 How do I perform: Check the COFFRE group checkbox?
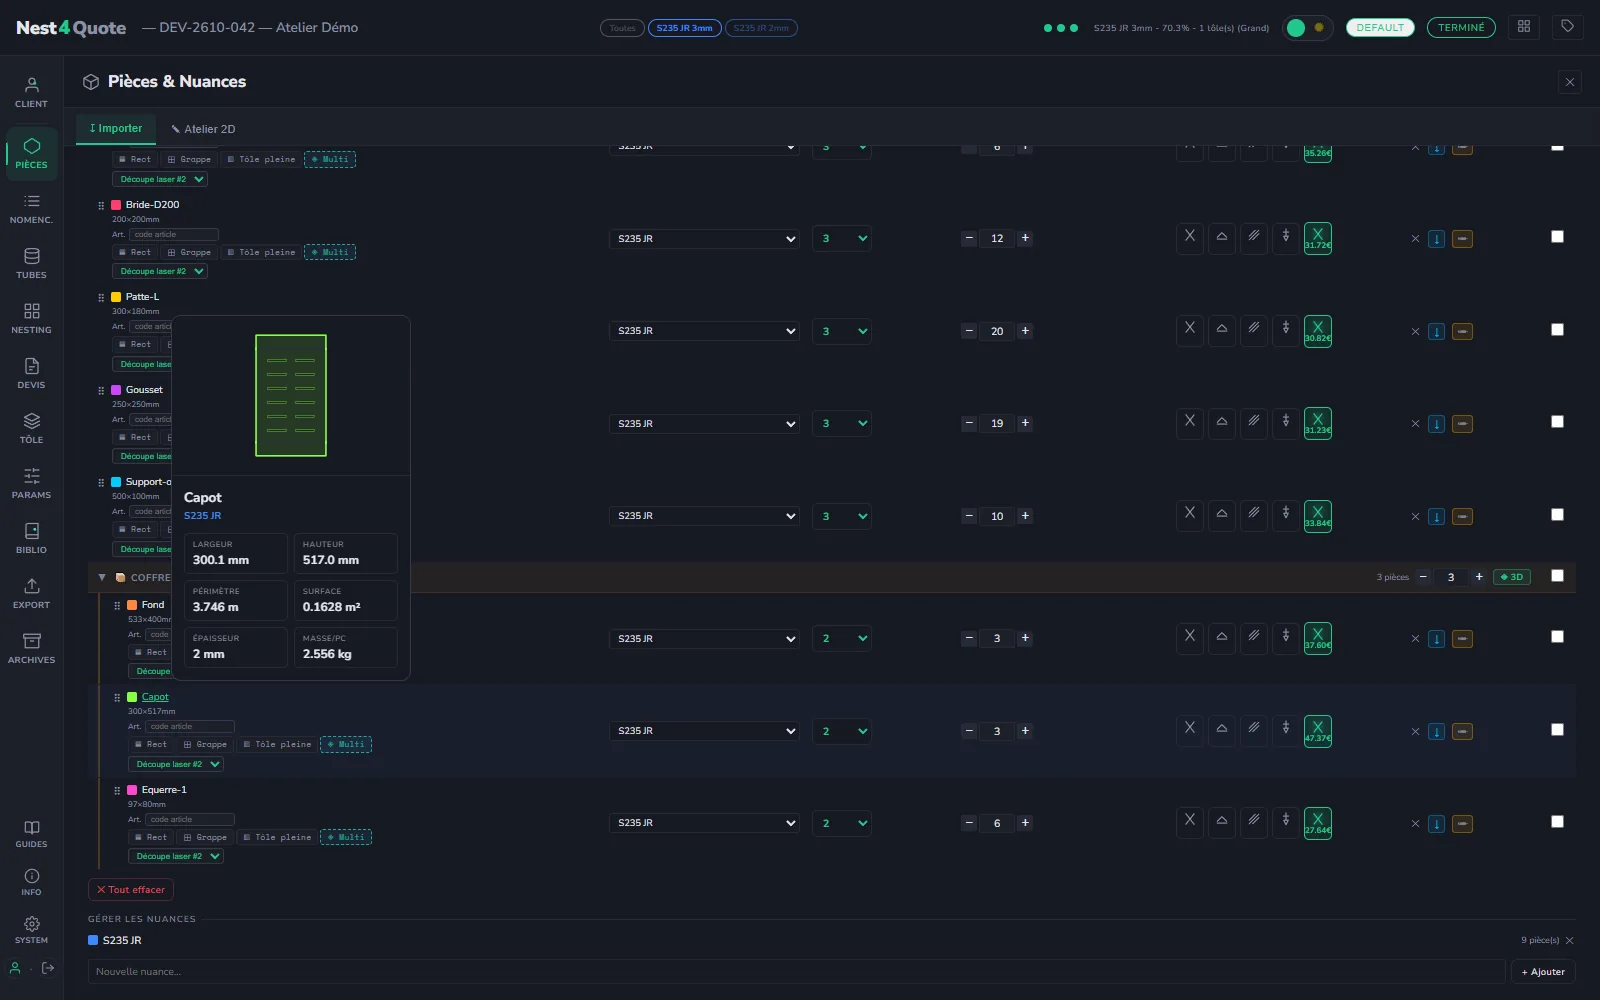1557,576
